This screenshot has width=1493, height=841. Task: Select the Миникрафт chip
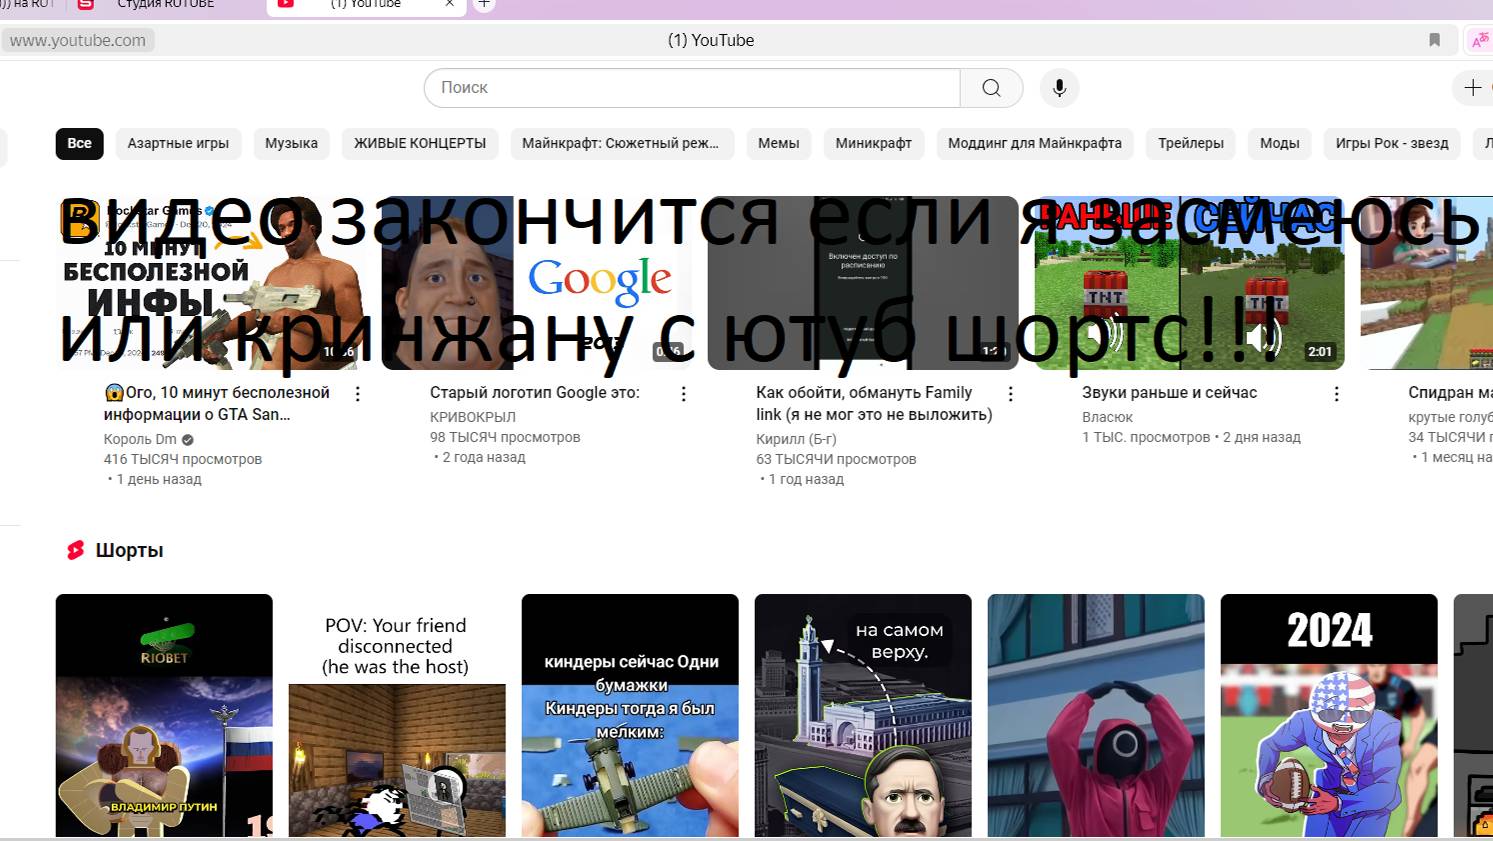(x=874, y=143)
